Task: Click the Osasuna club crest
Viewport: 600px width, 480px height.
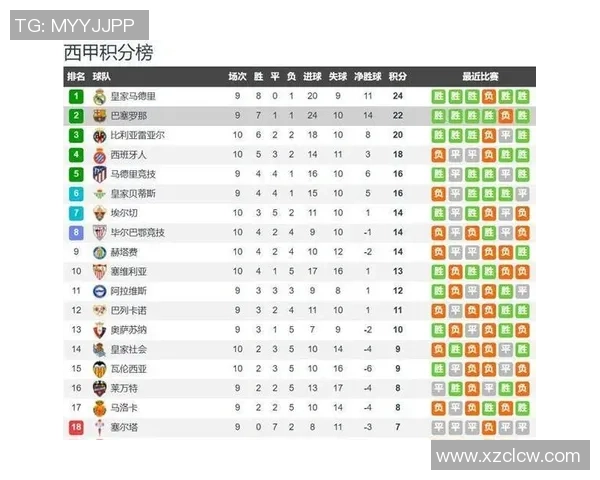Action: click(x=100, y=330)
